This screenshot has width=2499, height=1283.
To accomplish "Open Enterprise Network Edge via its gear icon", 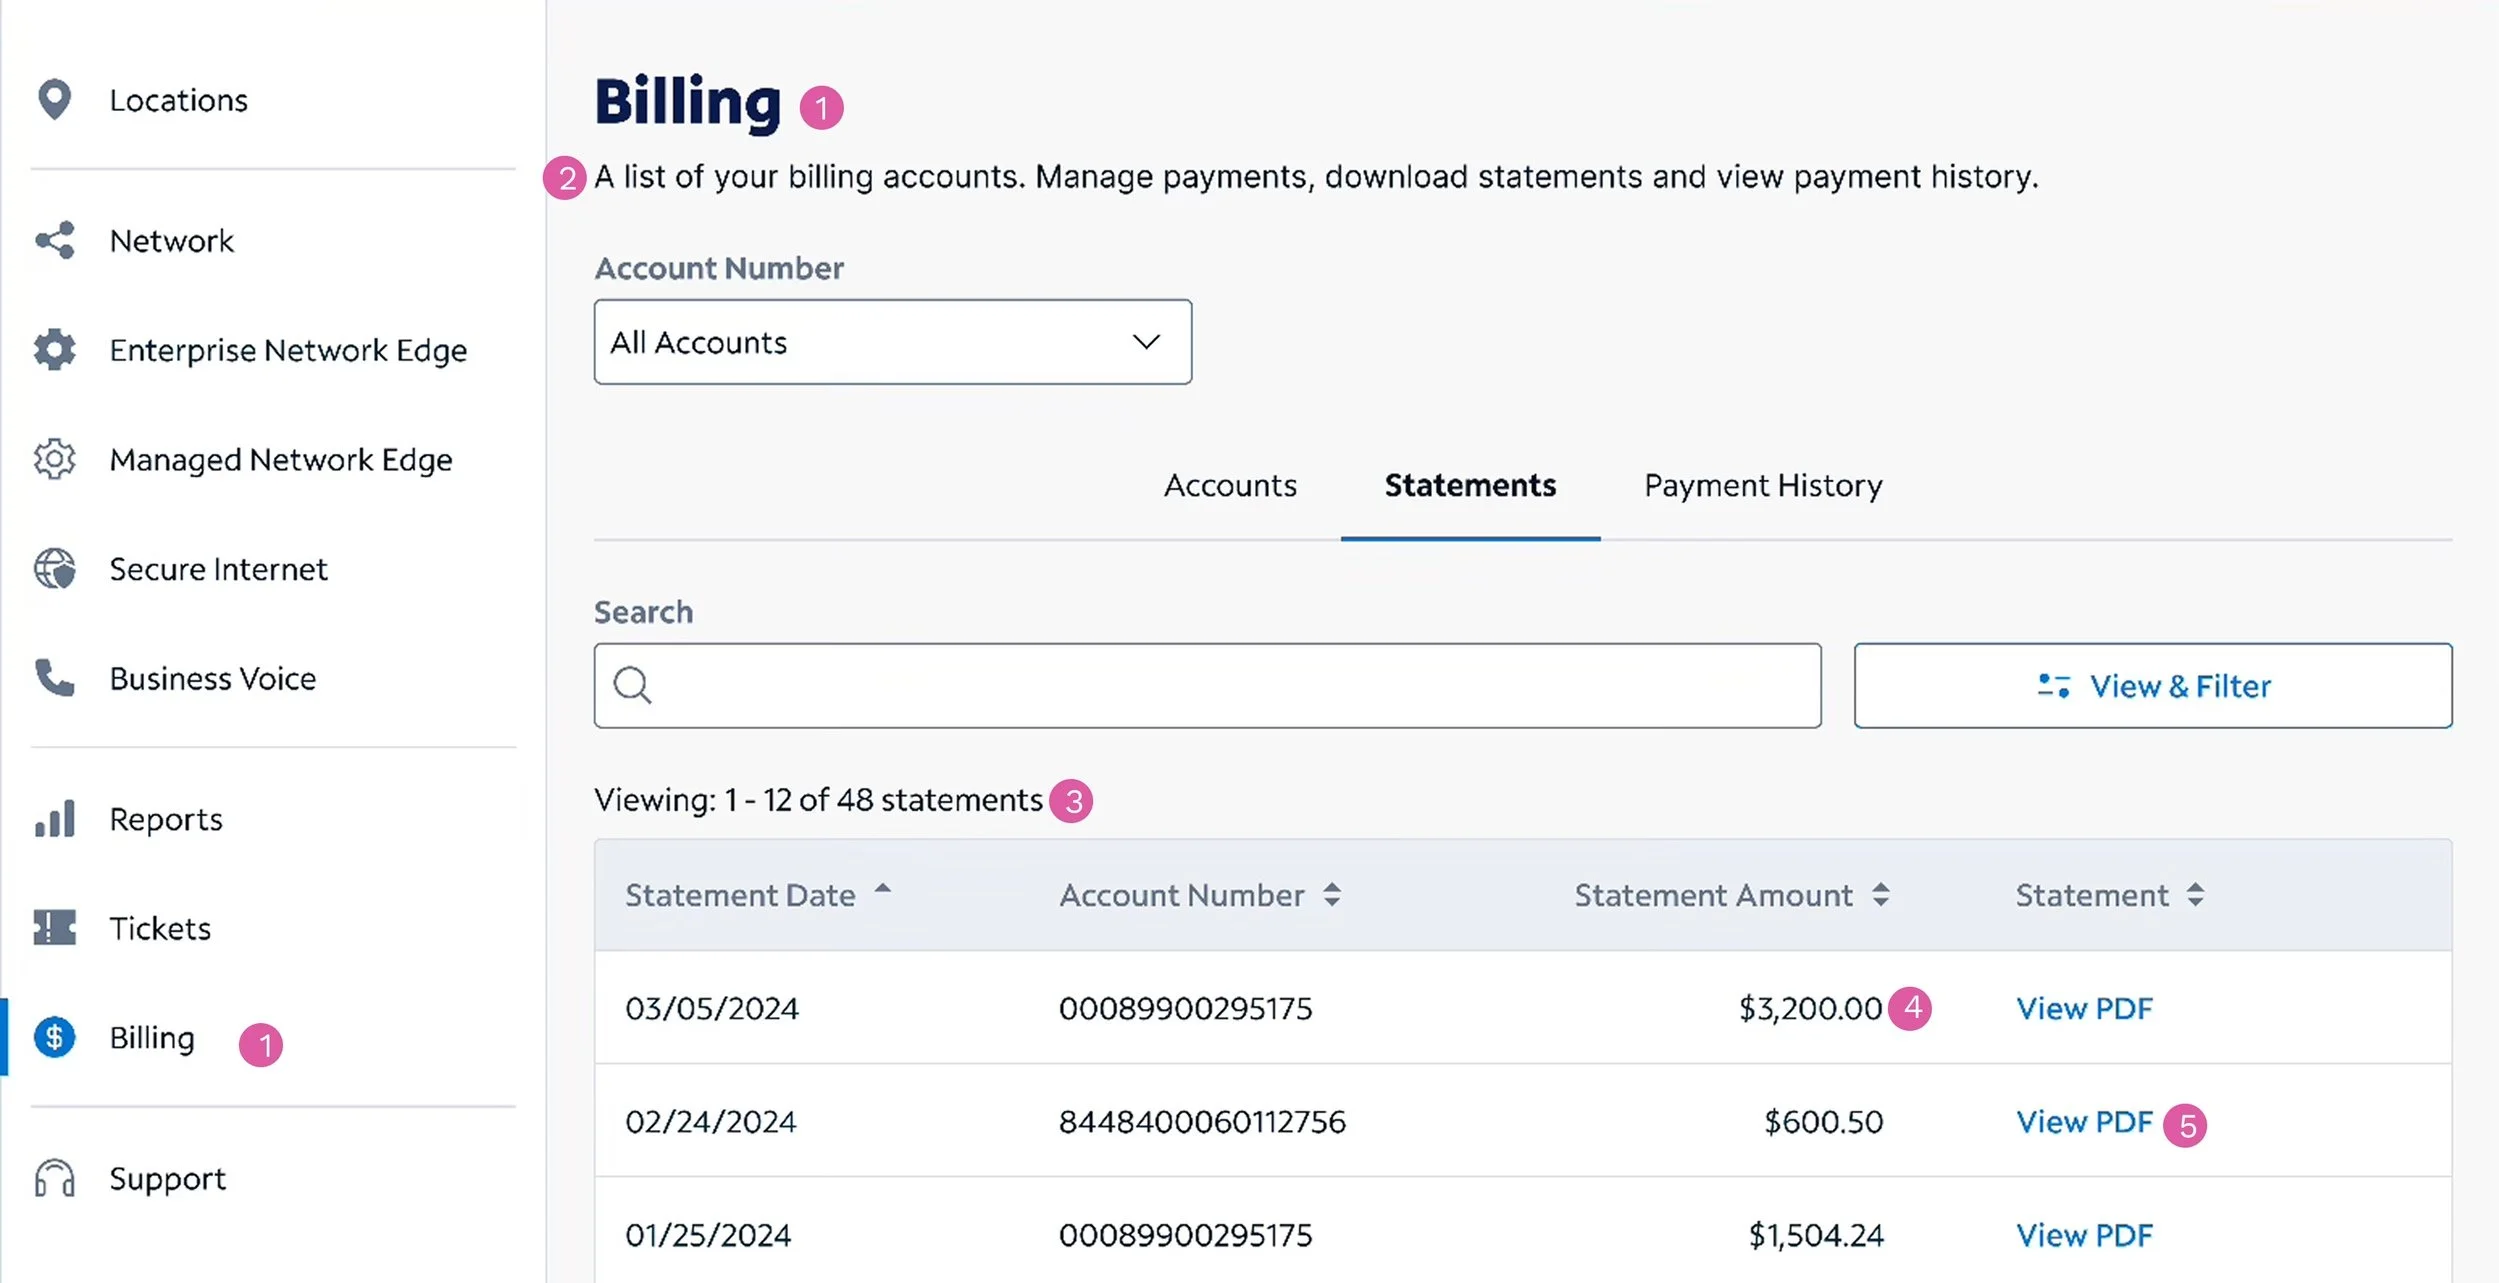I will tap(53, 349).
